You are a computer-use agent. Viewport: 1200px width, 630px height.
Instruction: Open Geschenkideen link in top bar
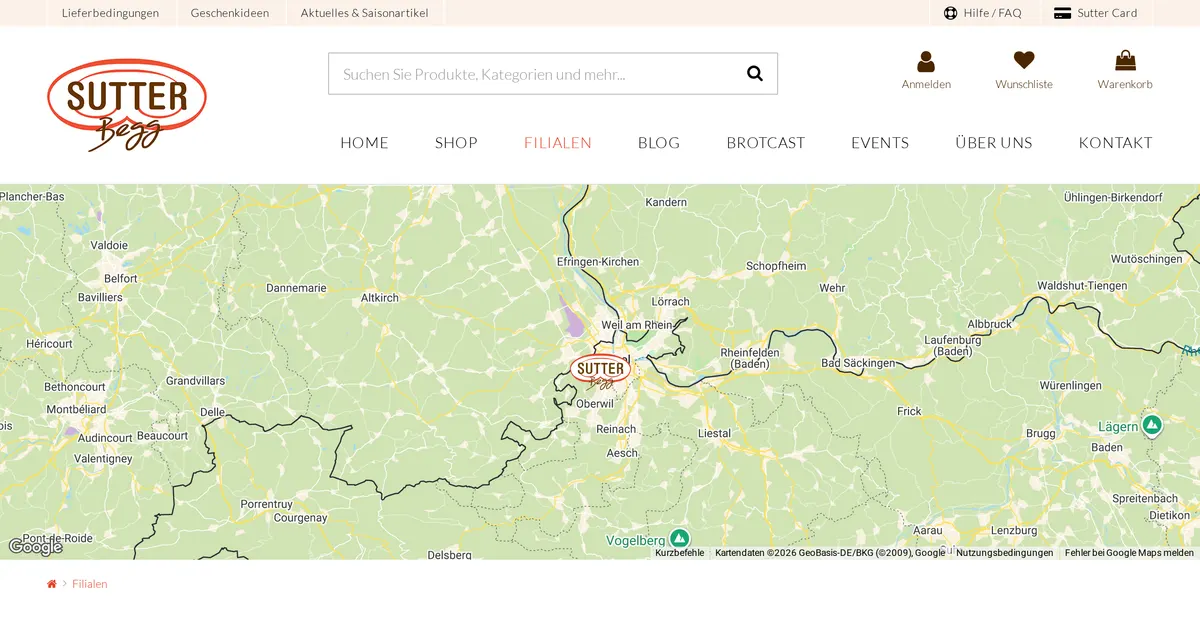pos(230,13)
